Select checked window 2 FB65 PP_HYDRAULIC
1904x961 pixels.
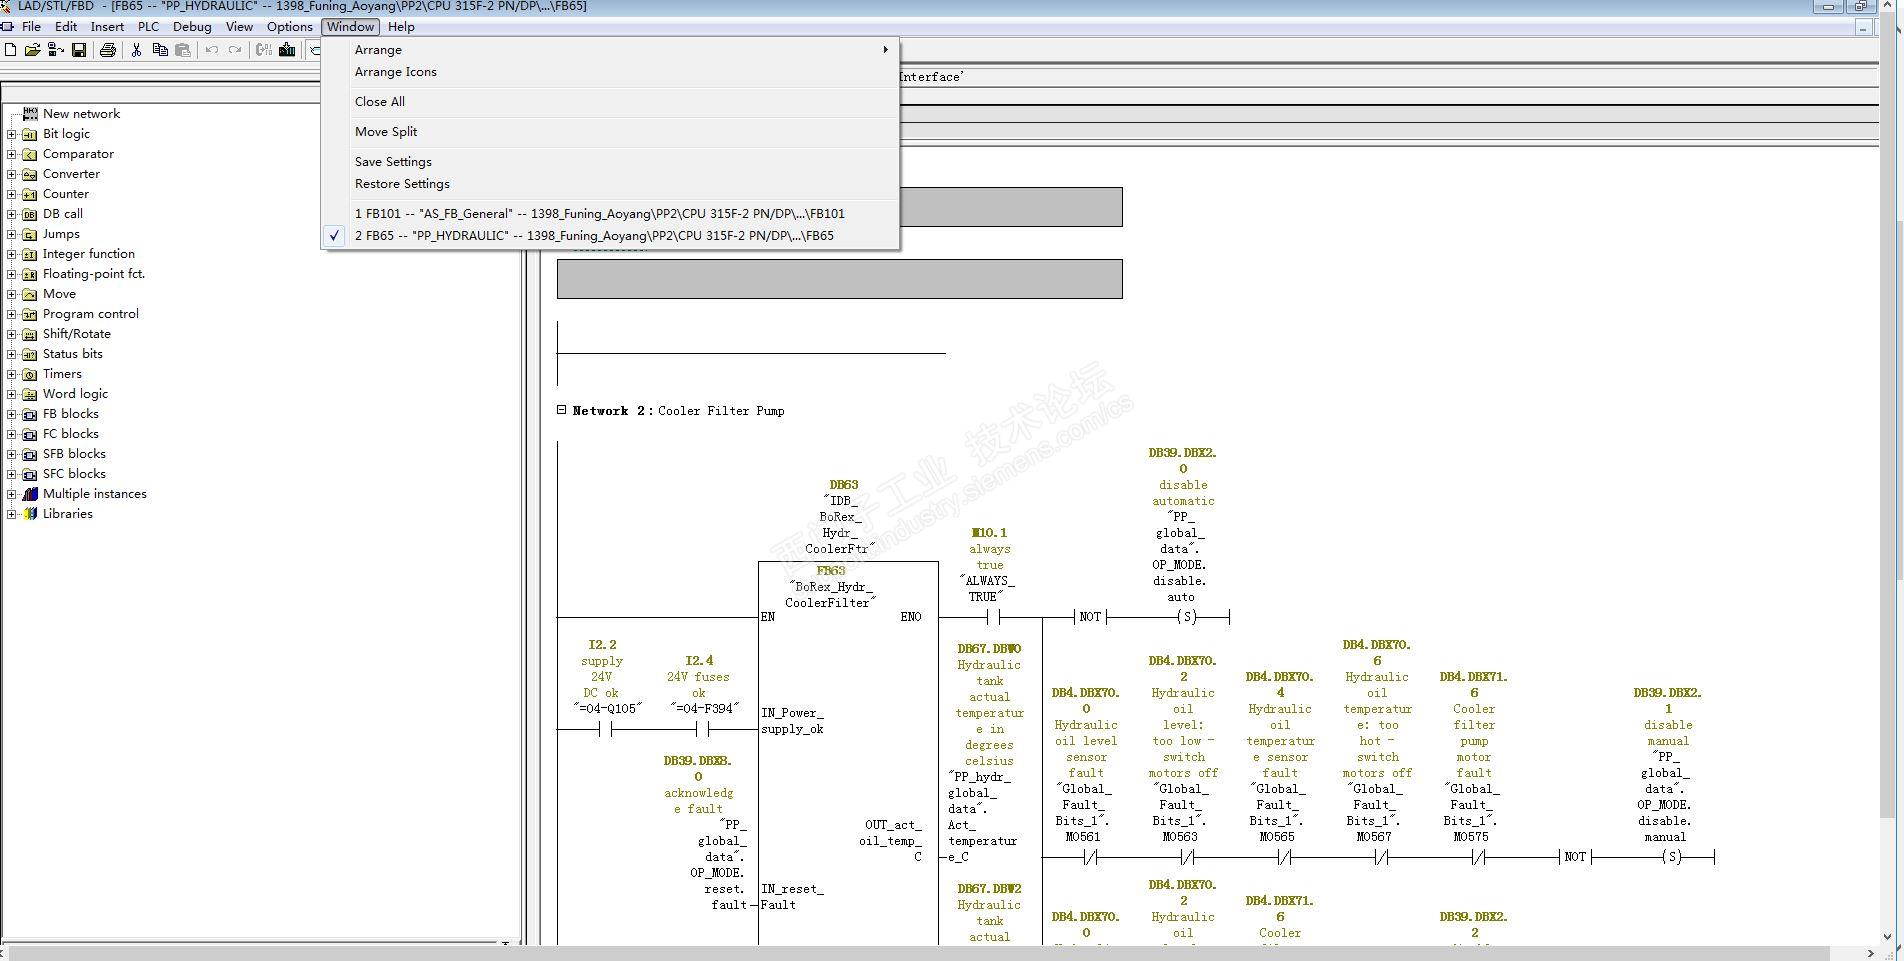click(610, 236)
